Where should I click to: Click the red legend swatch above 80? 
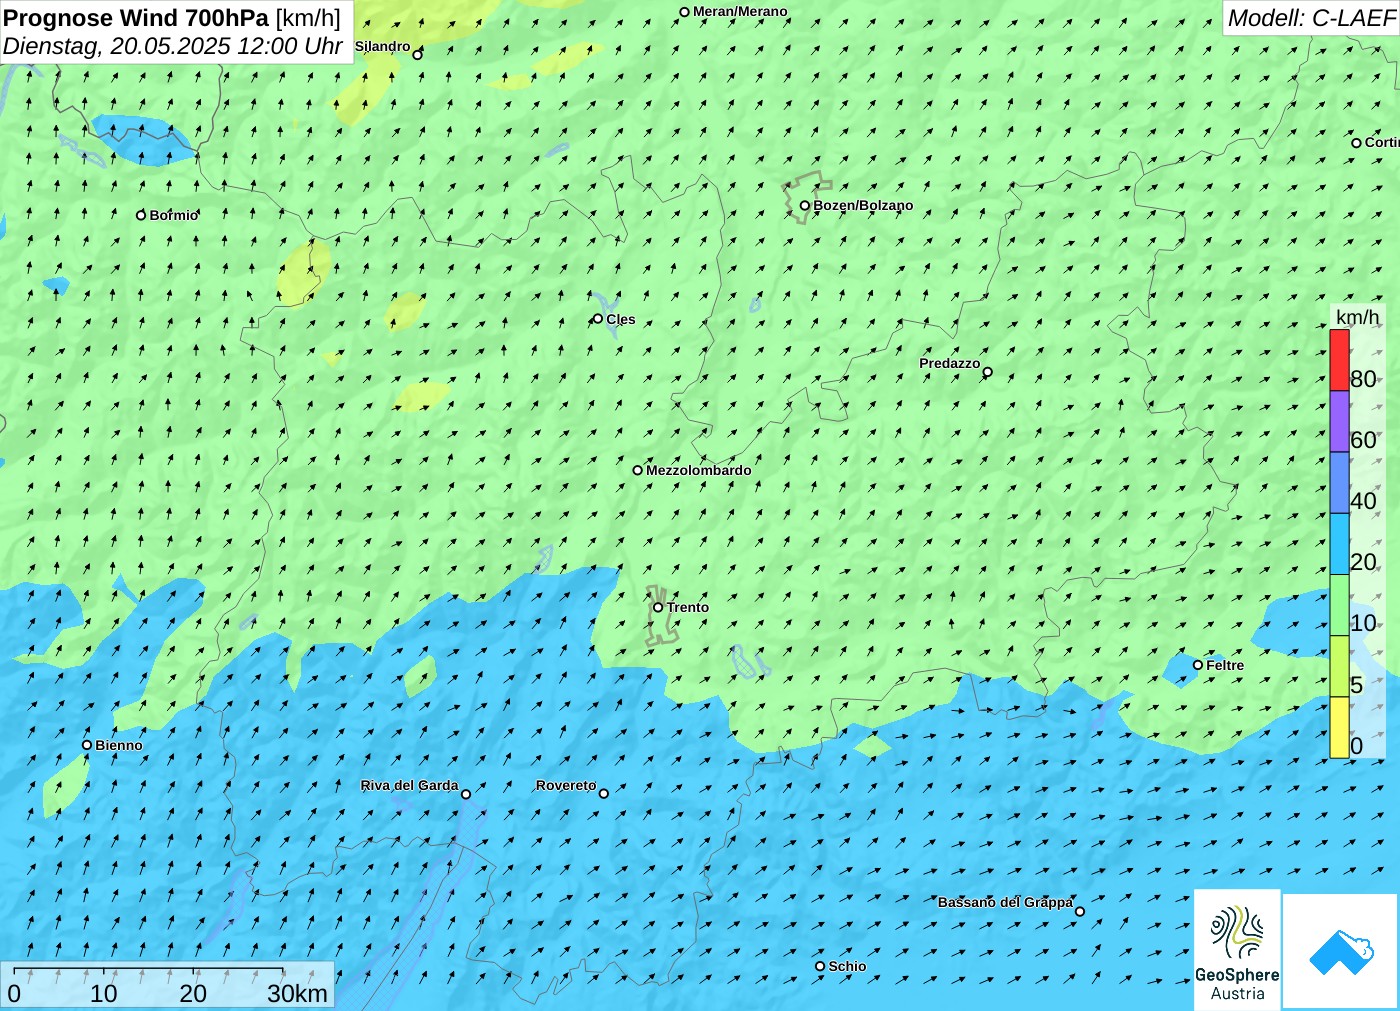coord(1339,360)
